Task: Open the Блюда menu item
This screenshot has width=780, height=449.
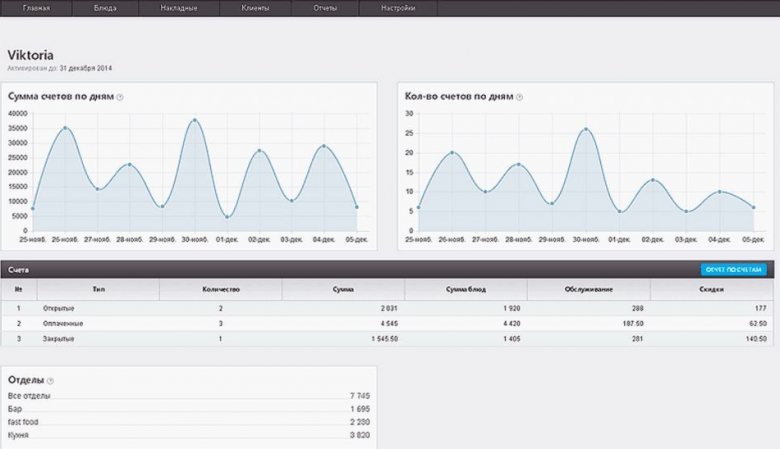Action: point(105,8)
